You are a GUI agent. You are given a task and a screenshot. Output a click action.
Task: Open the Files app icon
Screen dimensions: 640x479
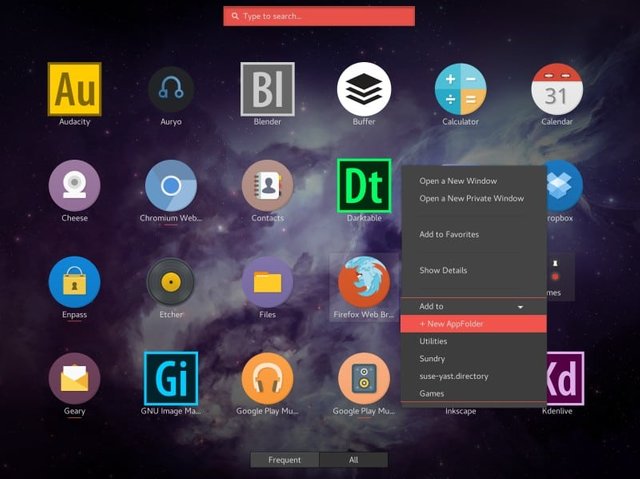pyautogui.click(x=267, y=282)
